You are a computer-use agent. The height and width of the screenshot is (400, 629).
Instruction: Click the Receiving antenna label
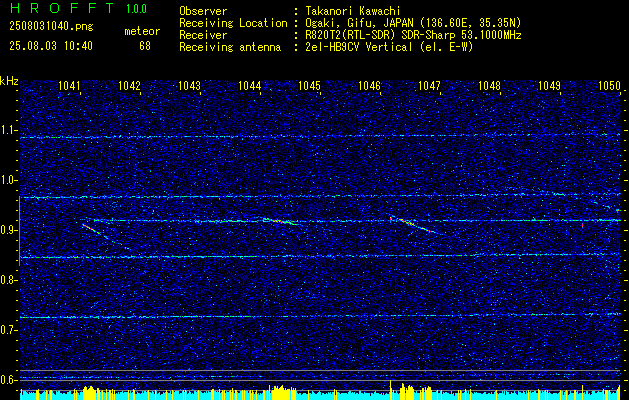pyautogui.click(x=230, y=47)
